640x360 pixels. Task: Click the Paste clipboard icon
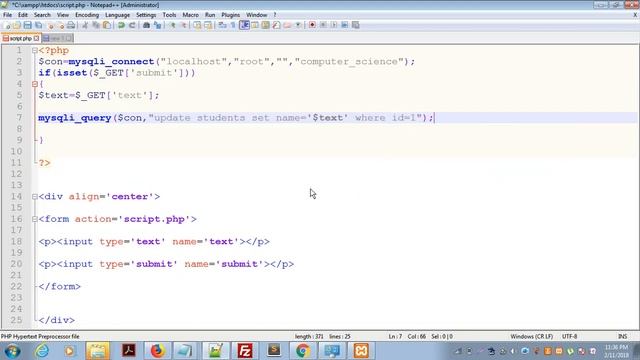[107, 25]
